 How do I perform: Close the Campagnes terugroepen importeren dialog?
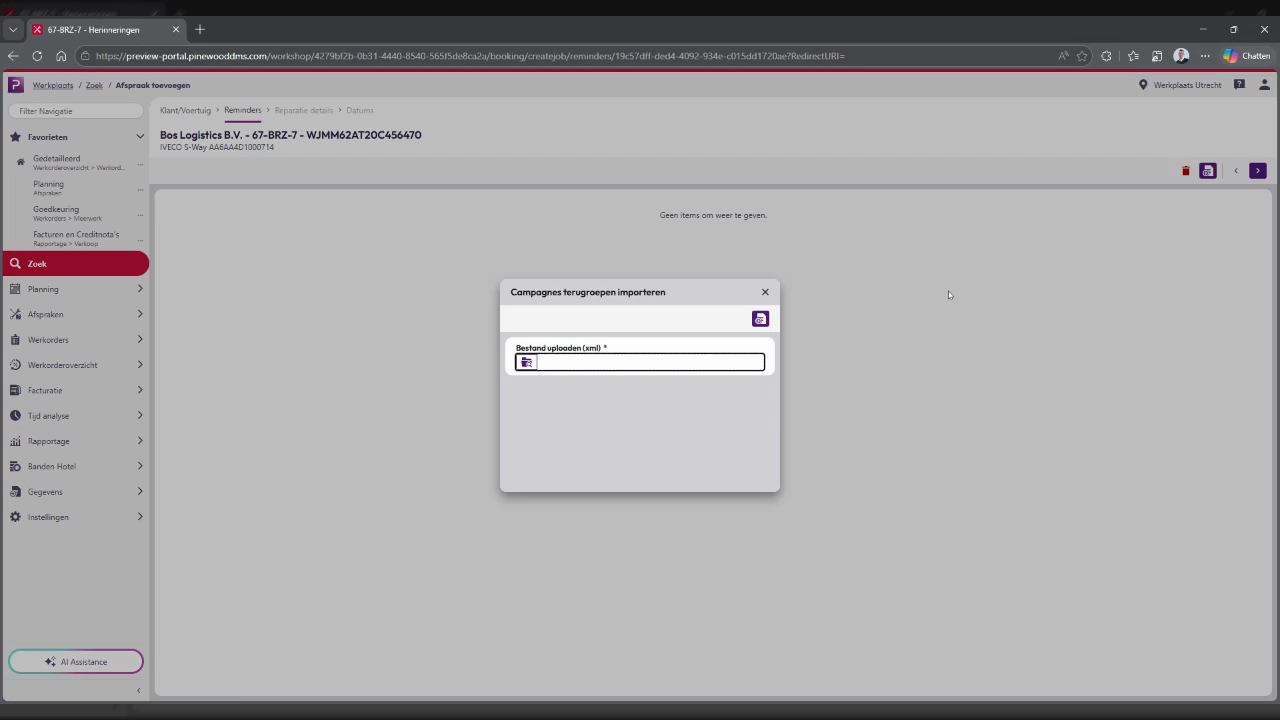click(765, 292)
